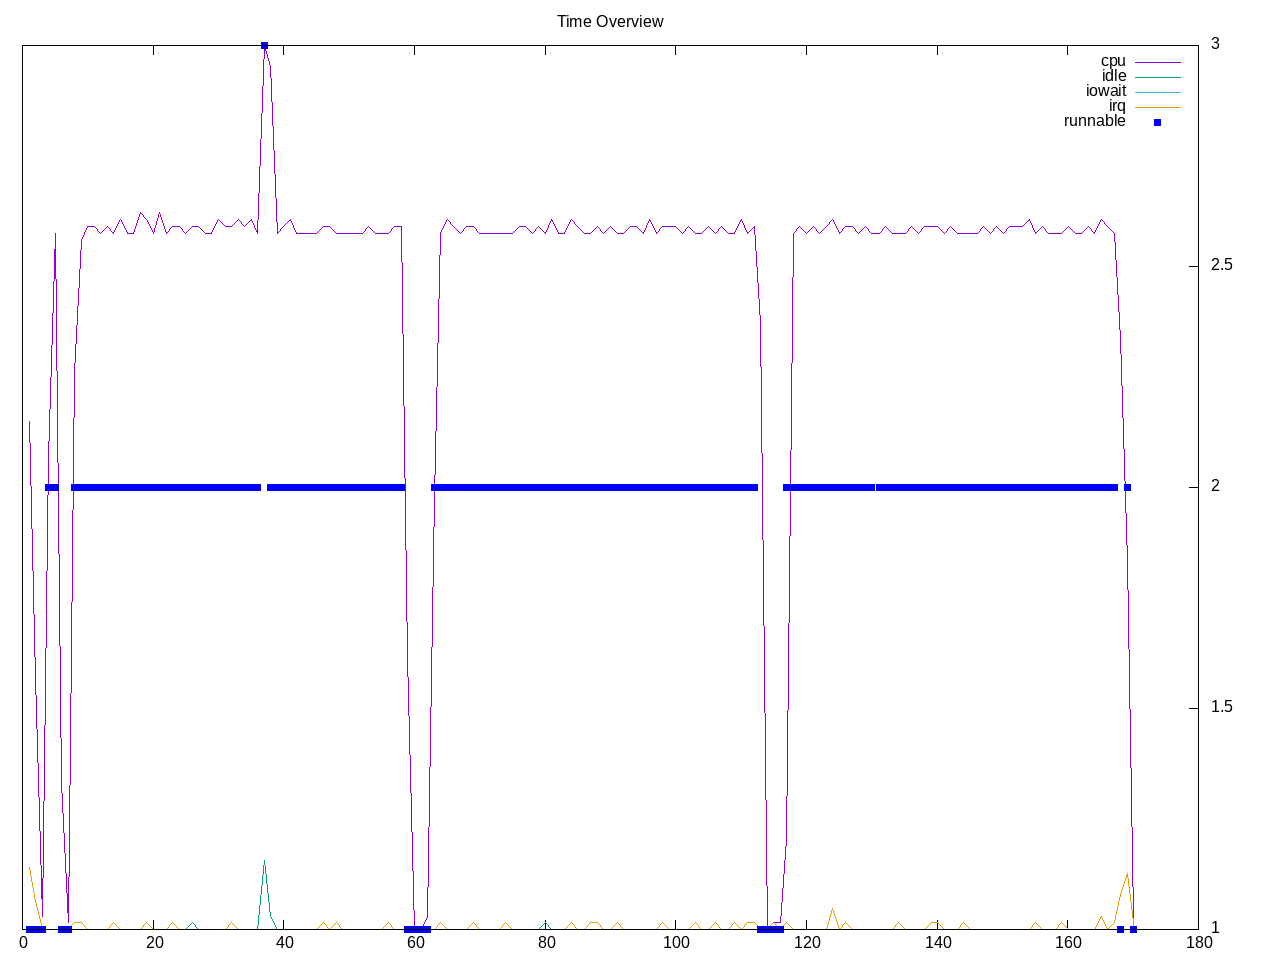Viewport: 1280px width, 960px height.
Task: Click the orange line sample beside irq legend
Action: point(1157,107)
